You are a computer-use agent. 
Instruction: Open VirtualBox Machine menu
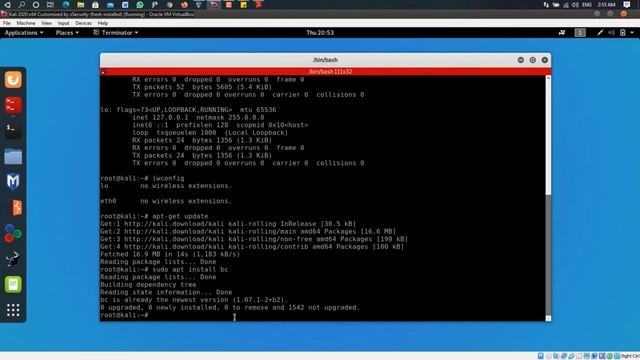pos(26,23)
